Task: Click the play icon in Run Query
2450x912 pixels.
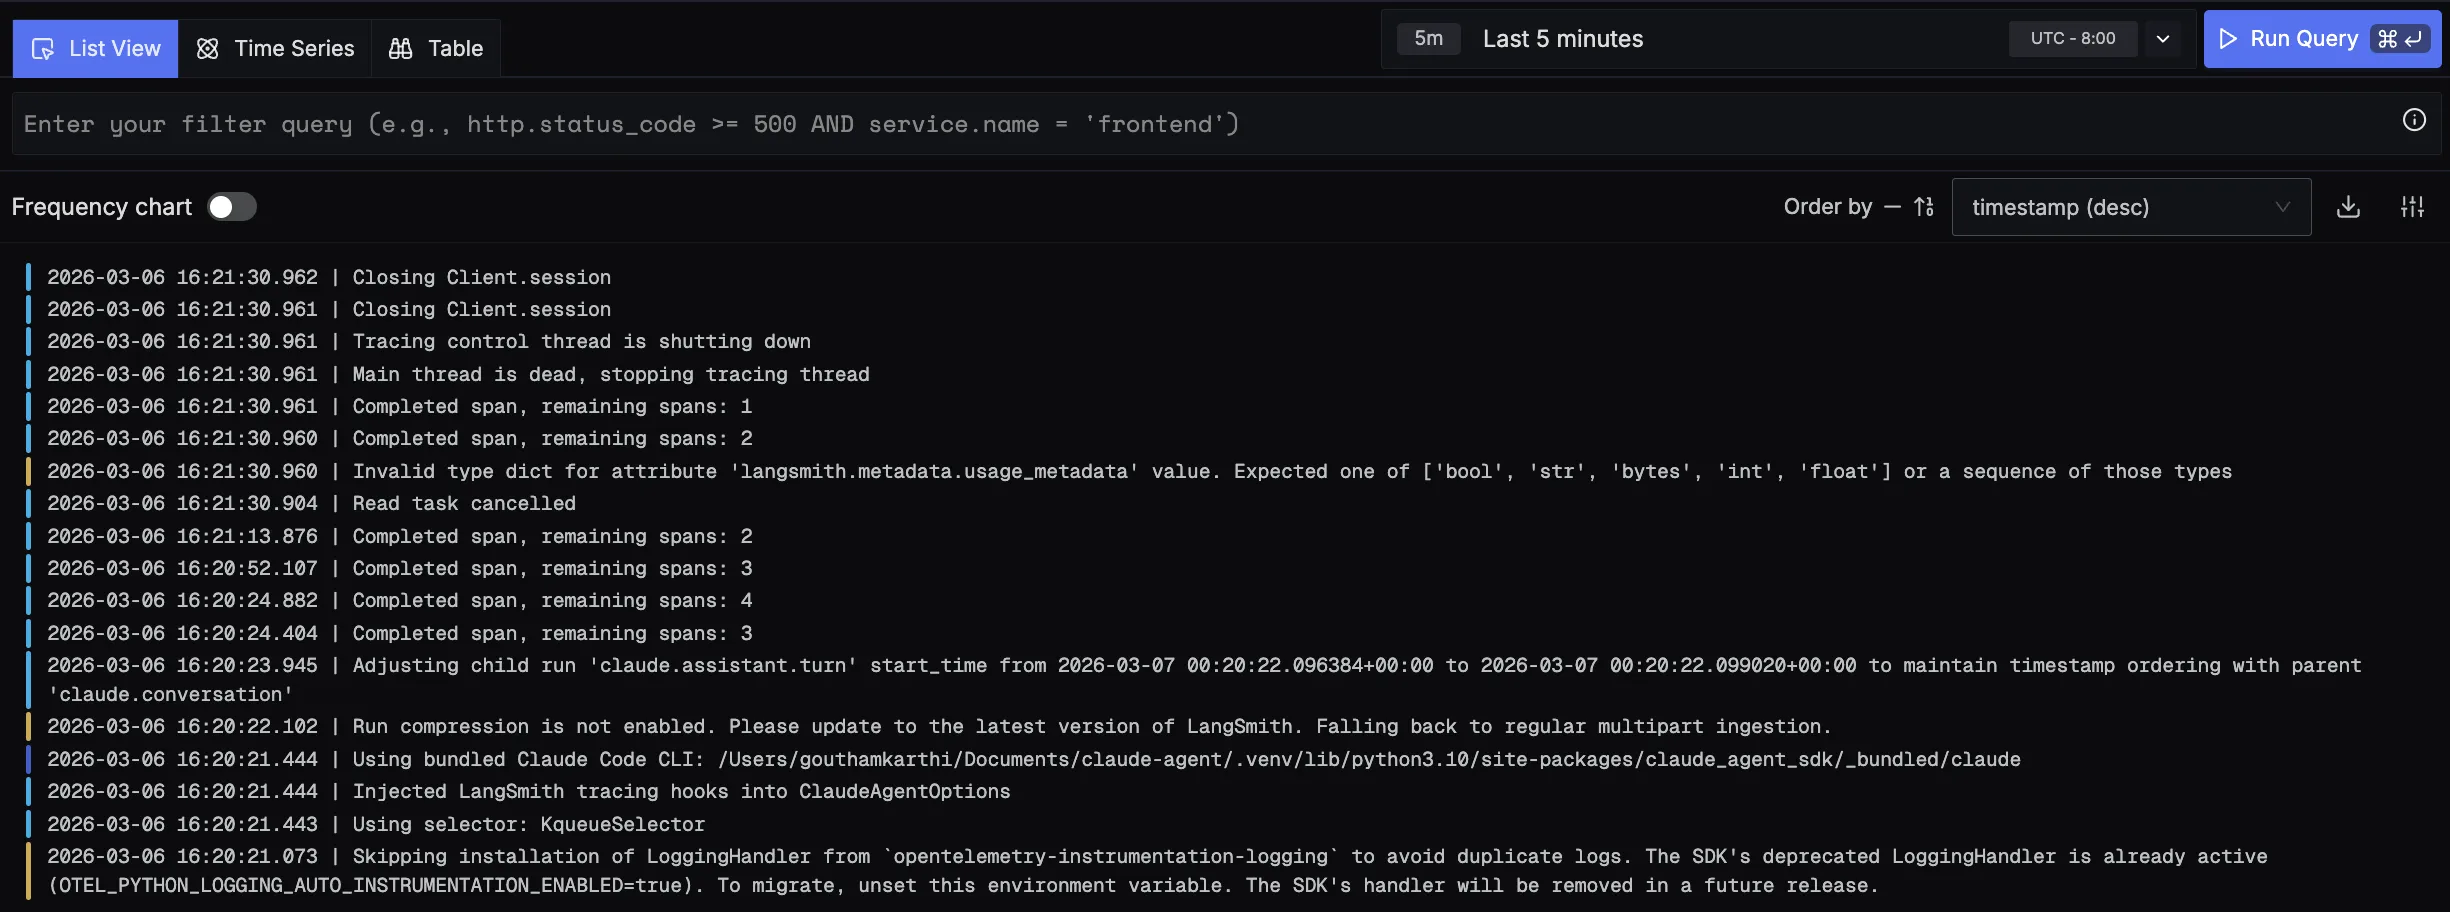Action: point(2228,39)
